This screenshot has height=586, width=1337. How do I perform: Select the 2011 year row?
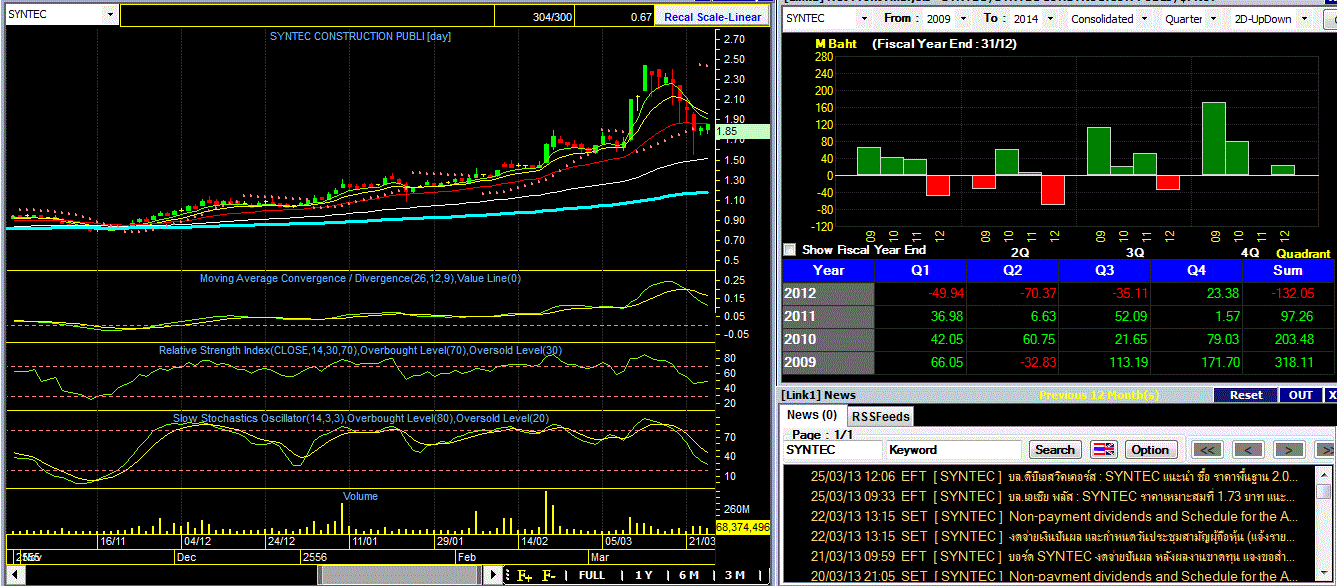coord(1058,316)
